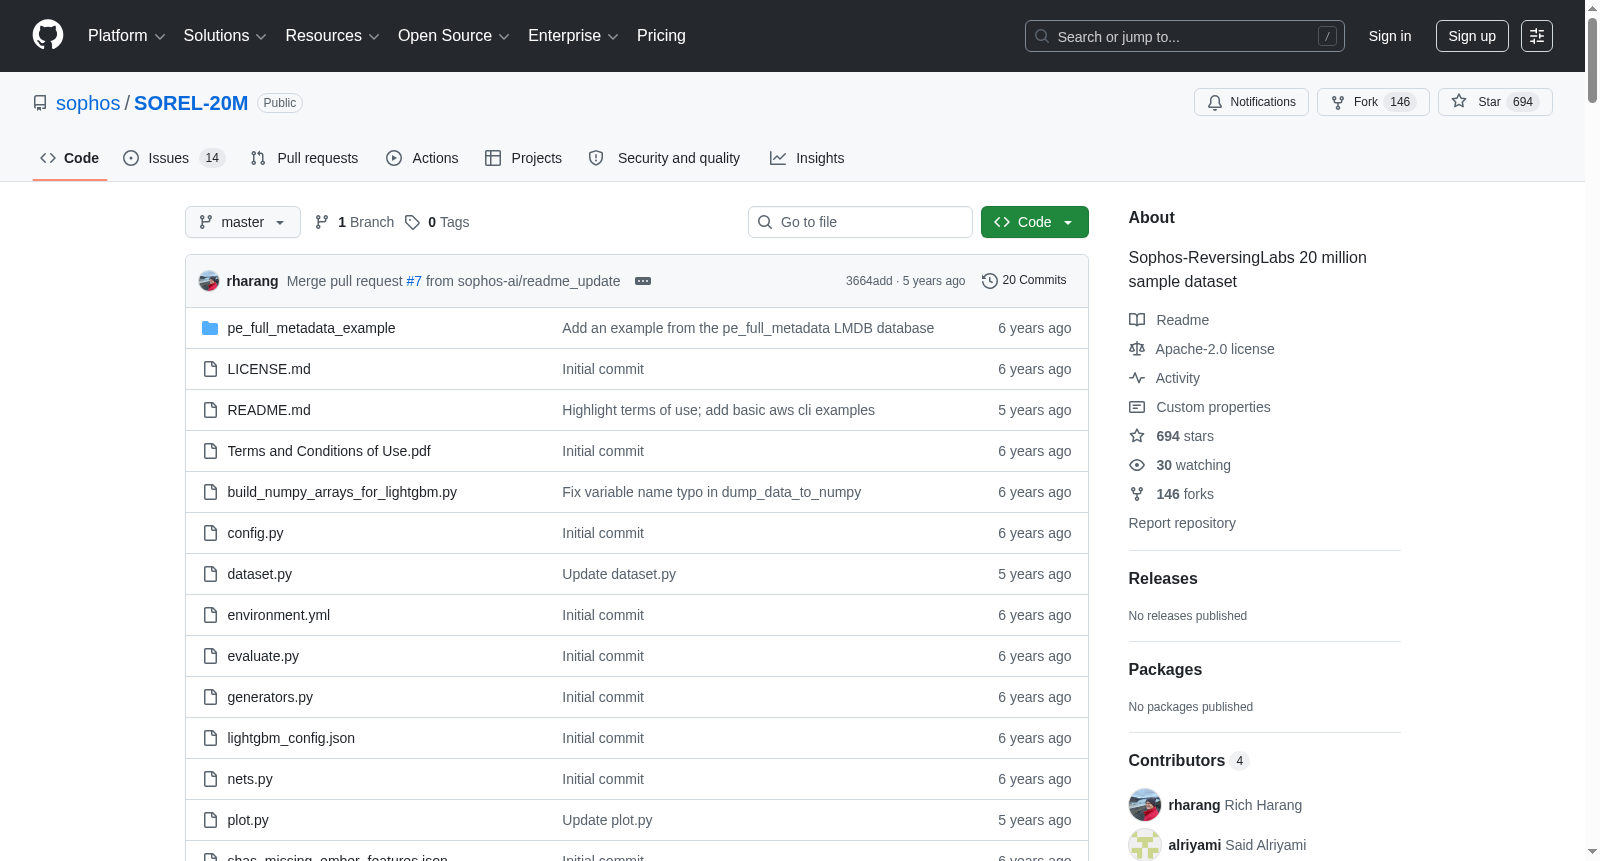Expand the Enterprise menu
1600x861 pixels.
click(573, 36)
